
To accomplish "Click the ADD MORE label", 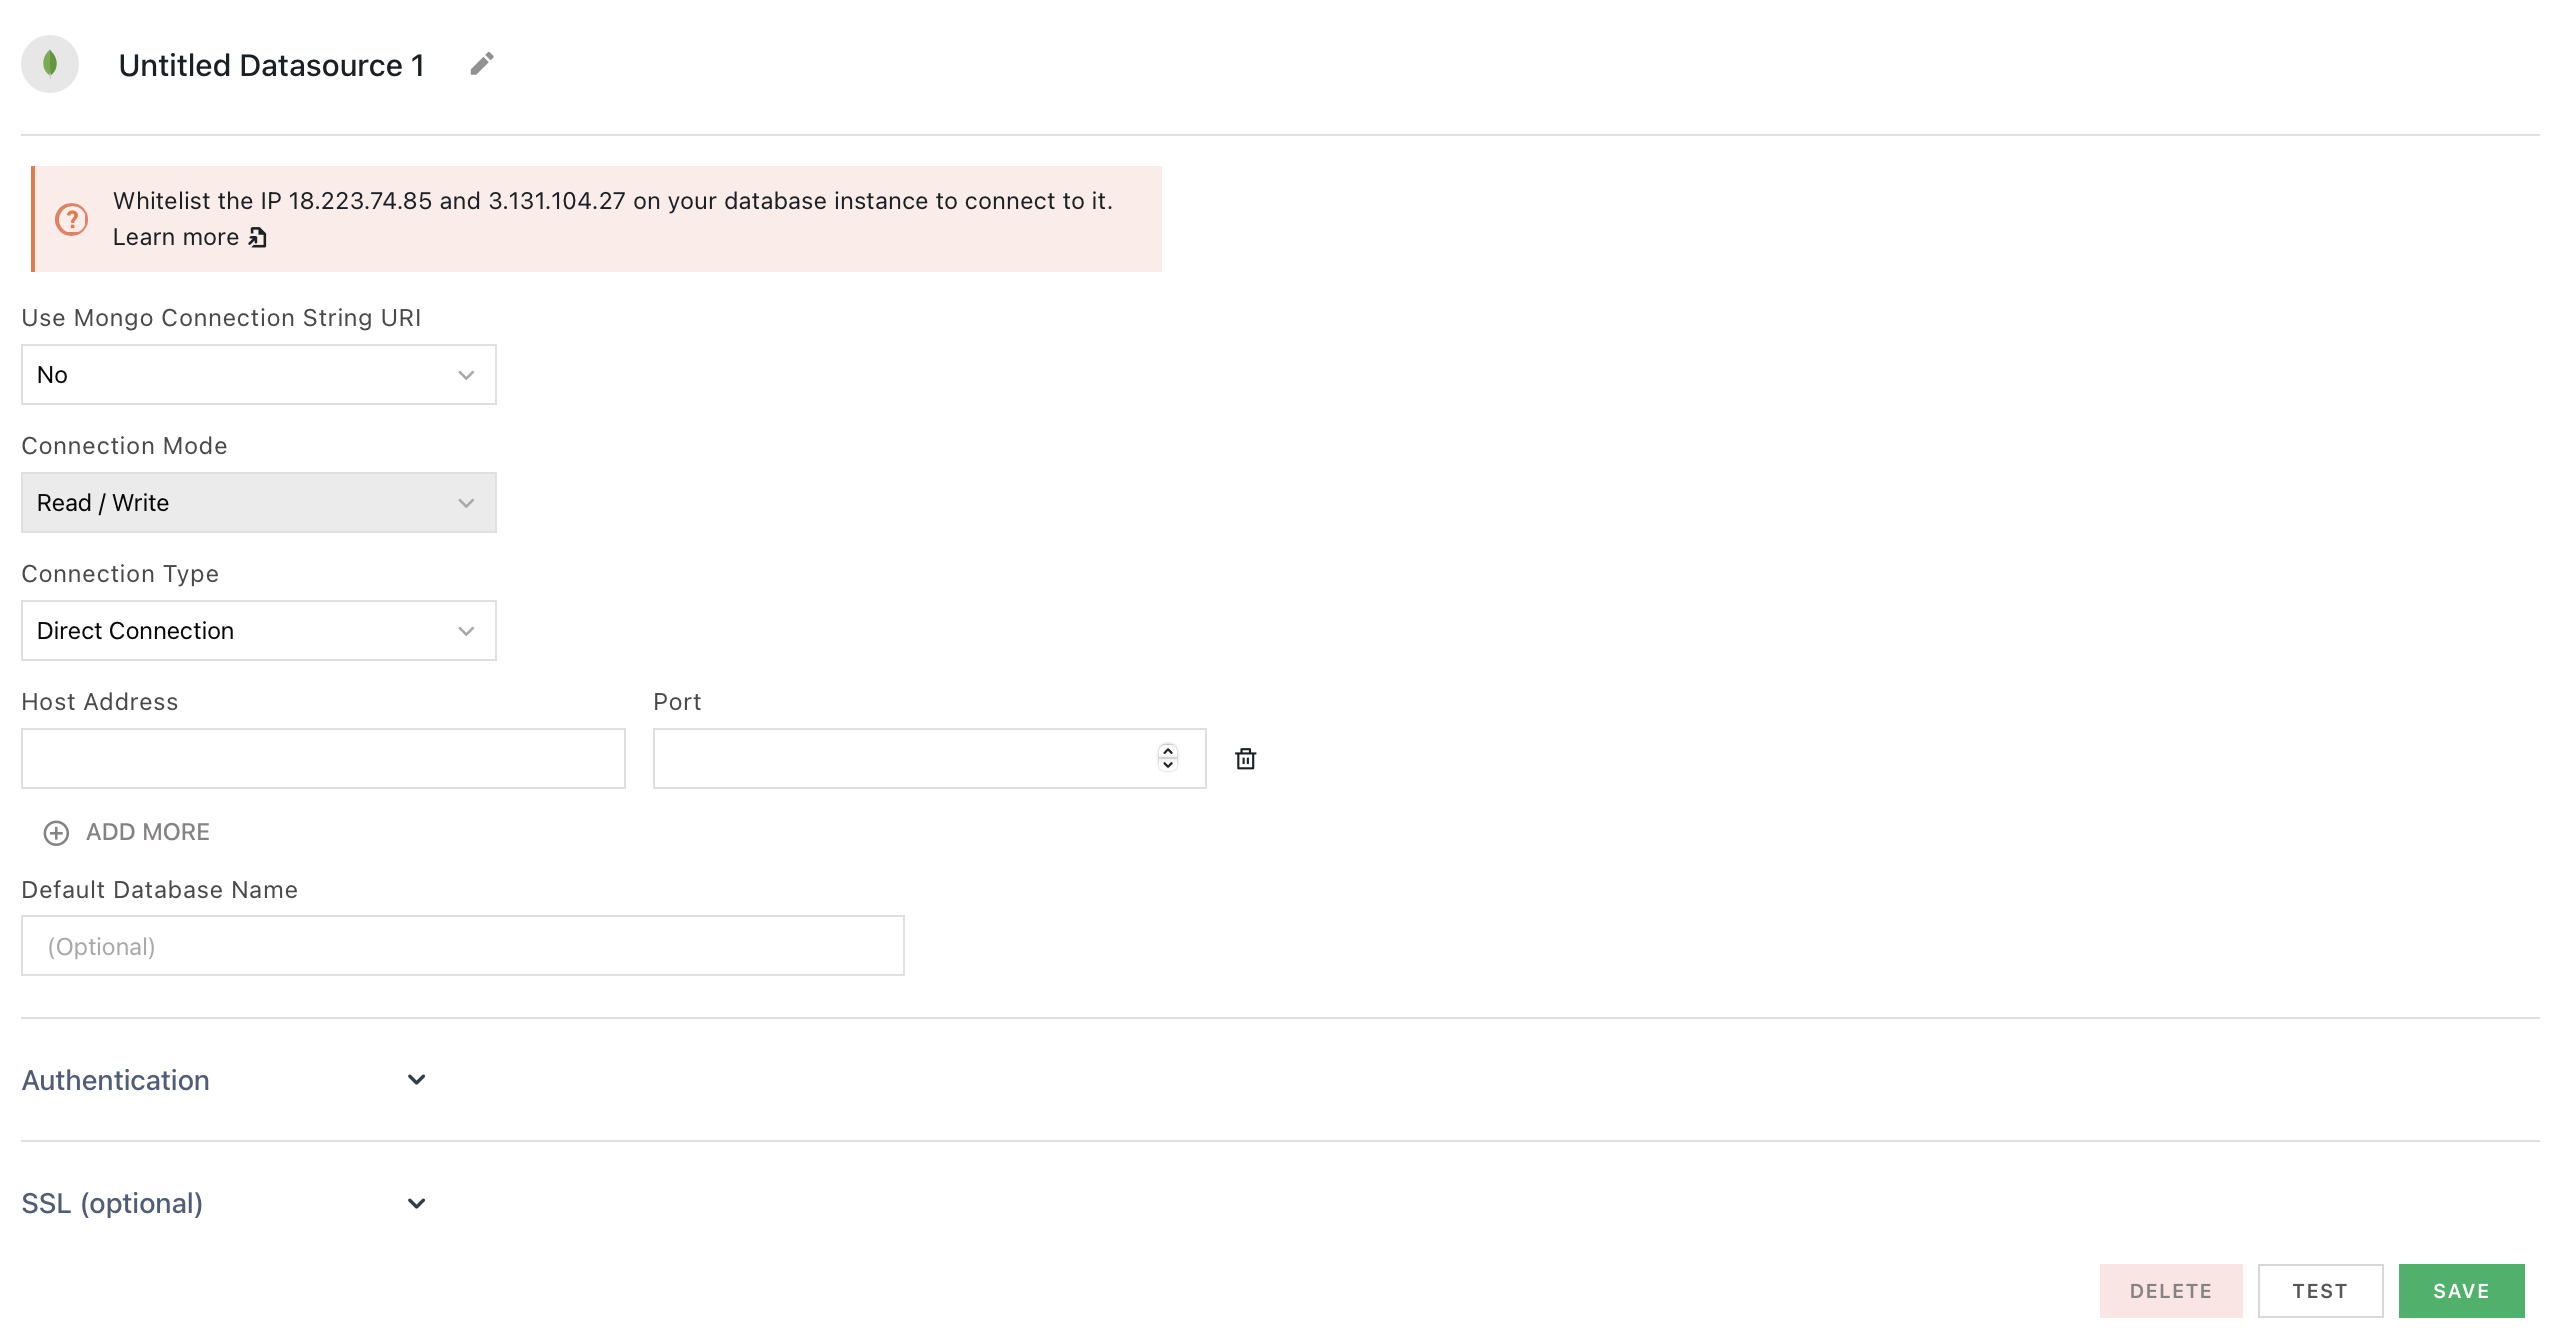I will 147,832.
